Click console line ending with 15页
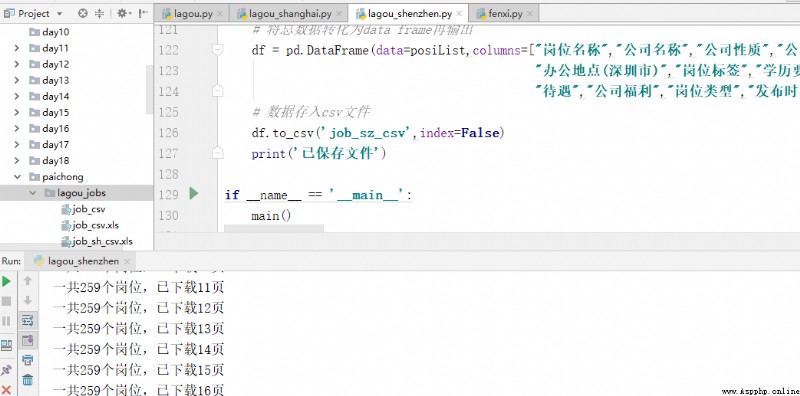Screen dimensions: 800x396 point(138,369)
